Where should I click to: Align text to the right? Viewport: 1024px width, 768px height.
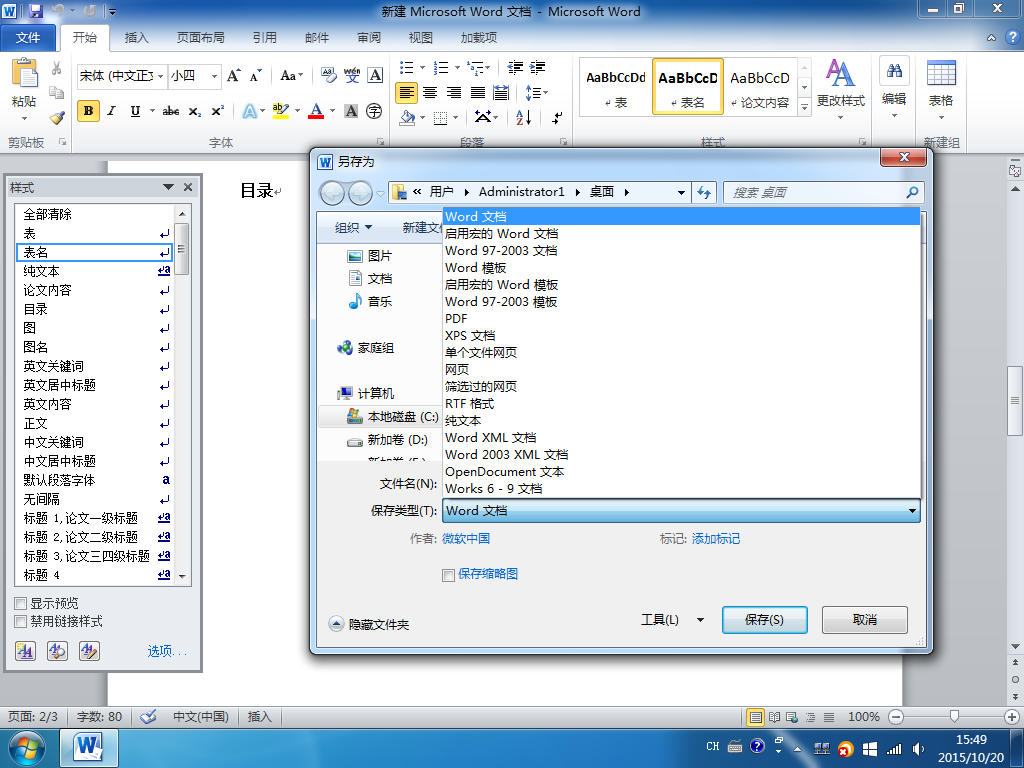coord(454,93)
